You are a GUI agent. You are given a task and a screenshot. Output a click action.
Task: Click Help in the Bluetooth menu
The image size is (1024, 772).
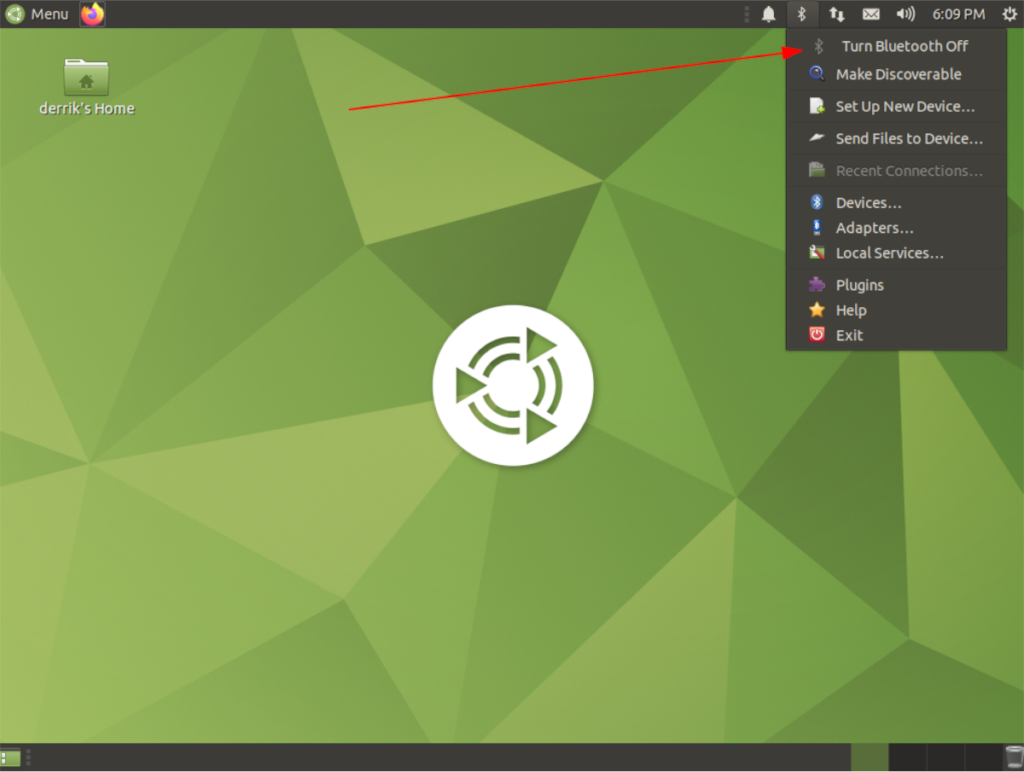pos(849,310)
